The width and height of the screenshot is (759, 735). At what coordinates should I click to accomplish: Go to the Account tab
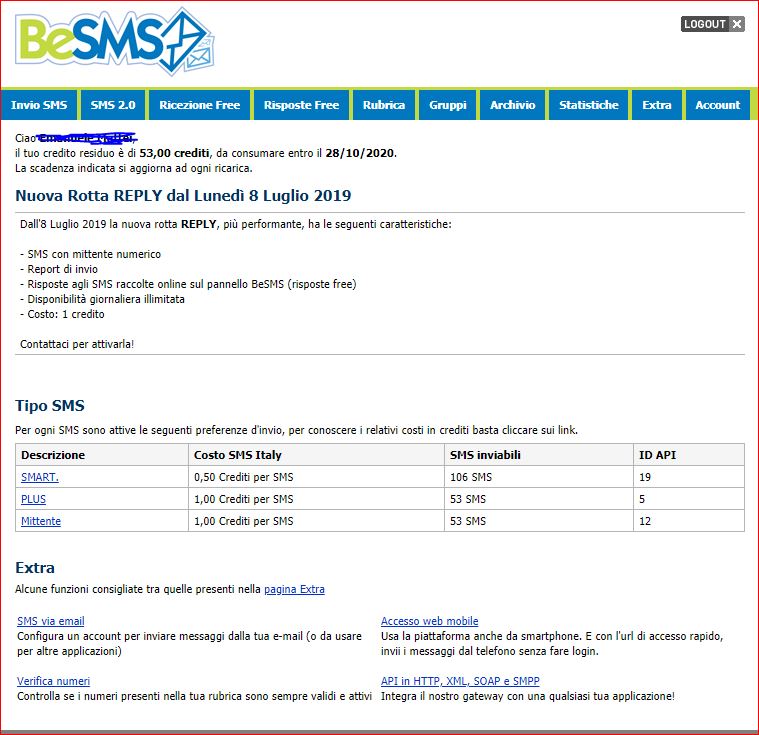[x=717, y=105]
